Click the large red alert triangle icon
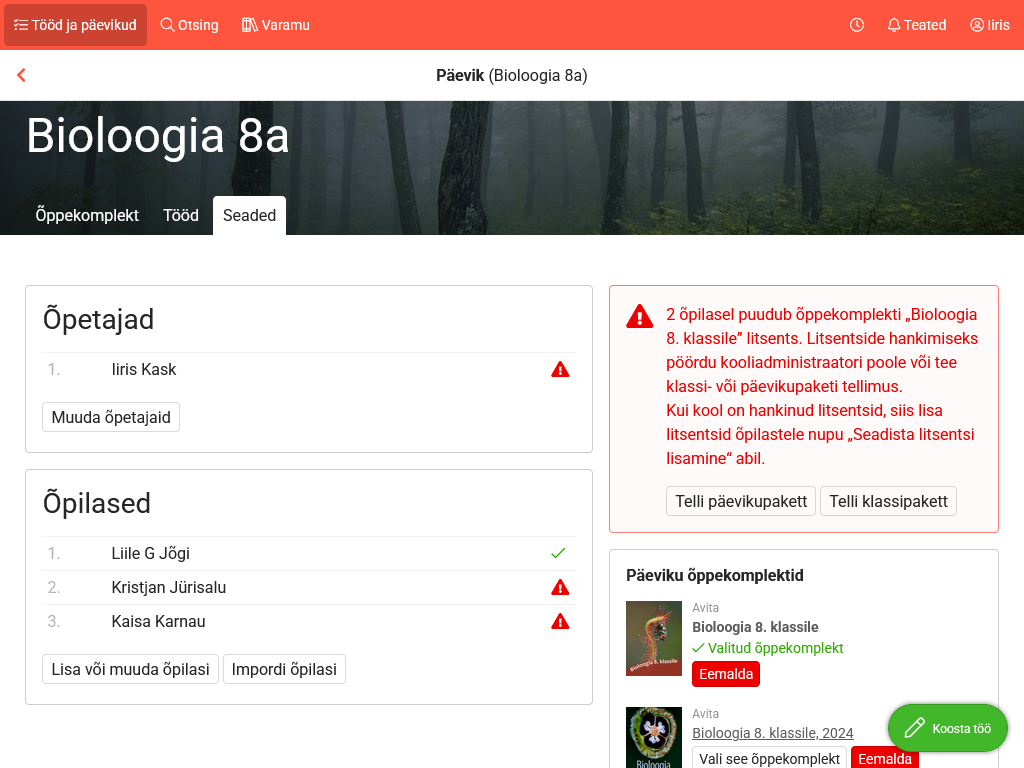The height and width of the screenshot is (768, 1024). click(640, 317)
